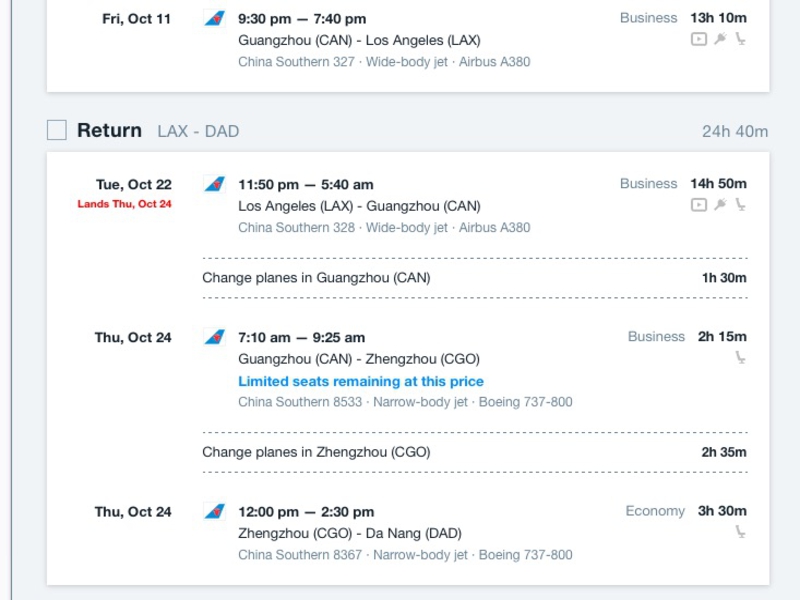Click seat icon for the 13h 10m flight
Screen dimensions: 800x600
[x=740, y=39]
